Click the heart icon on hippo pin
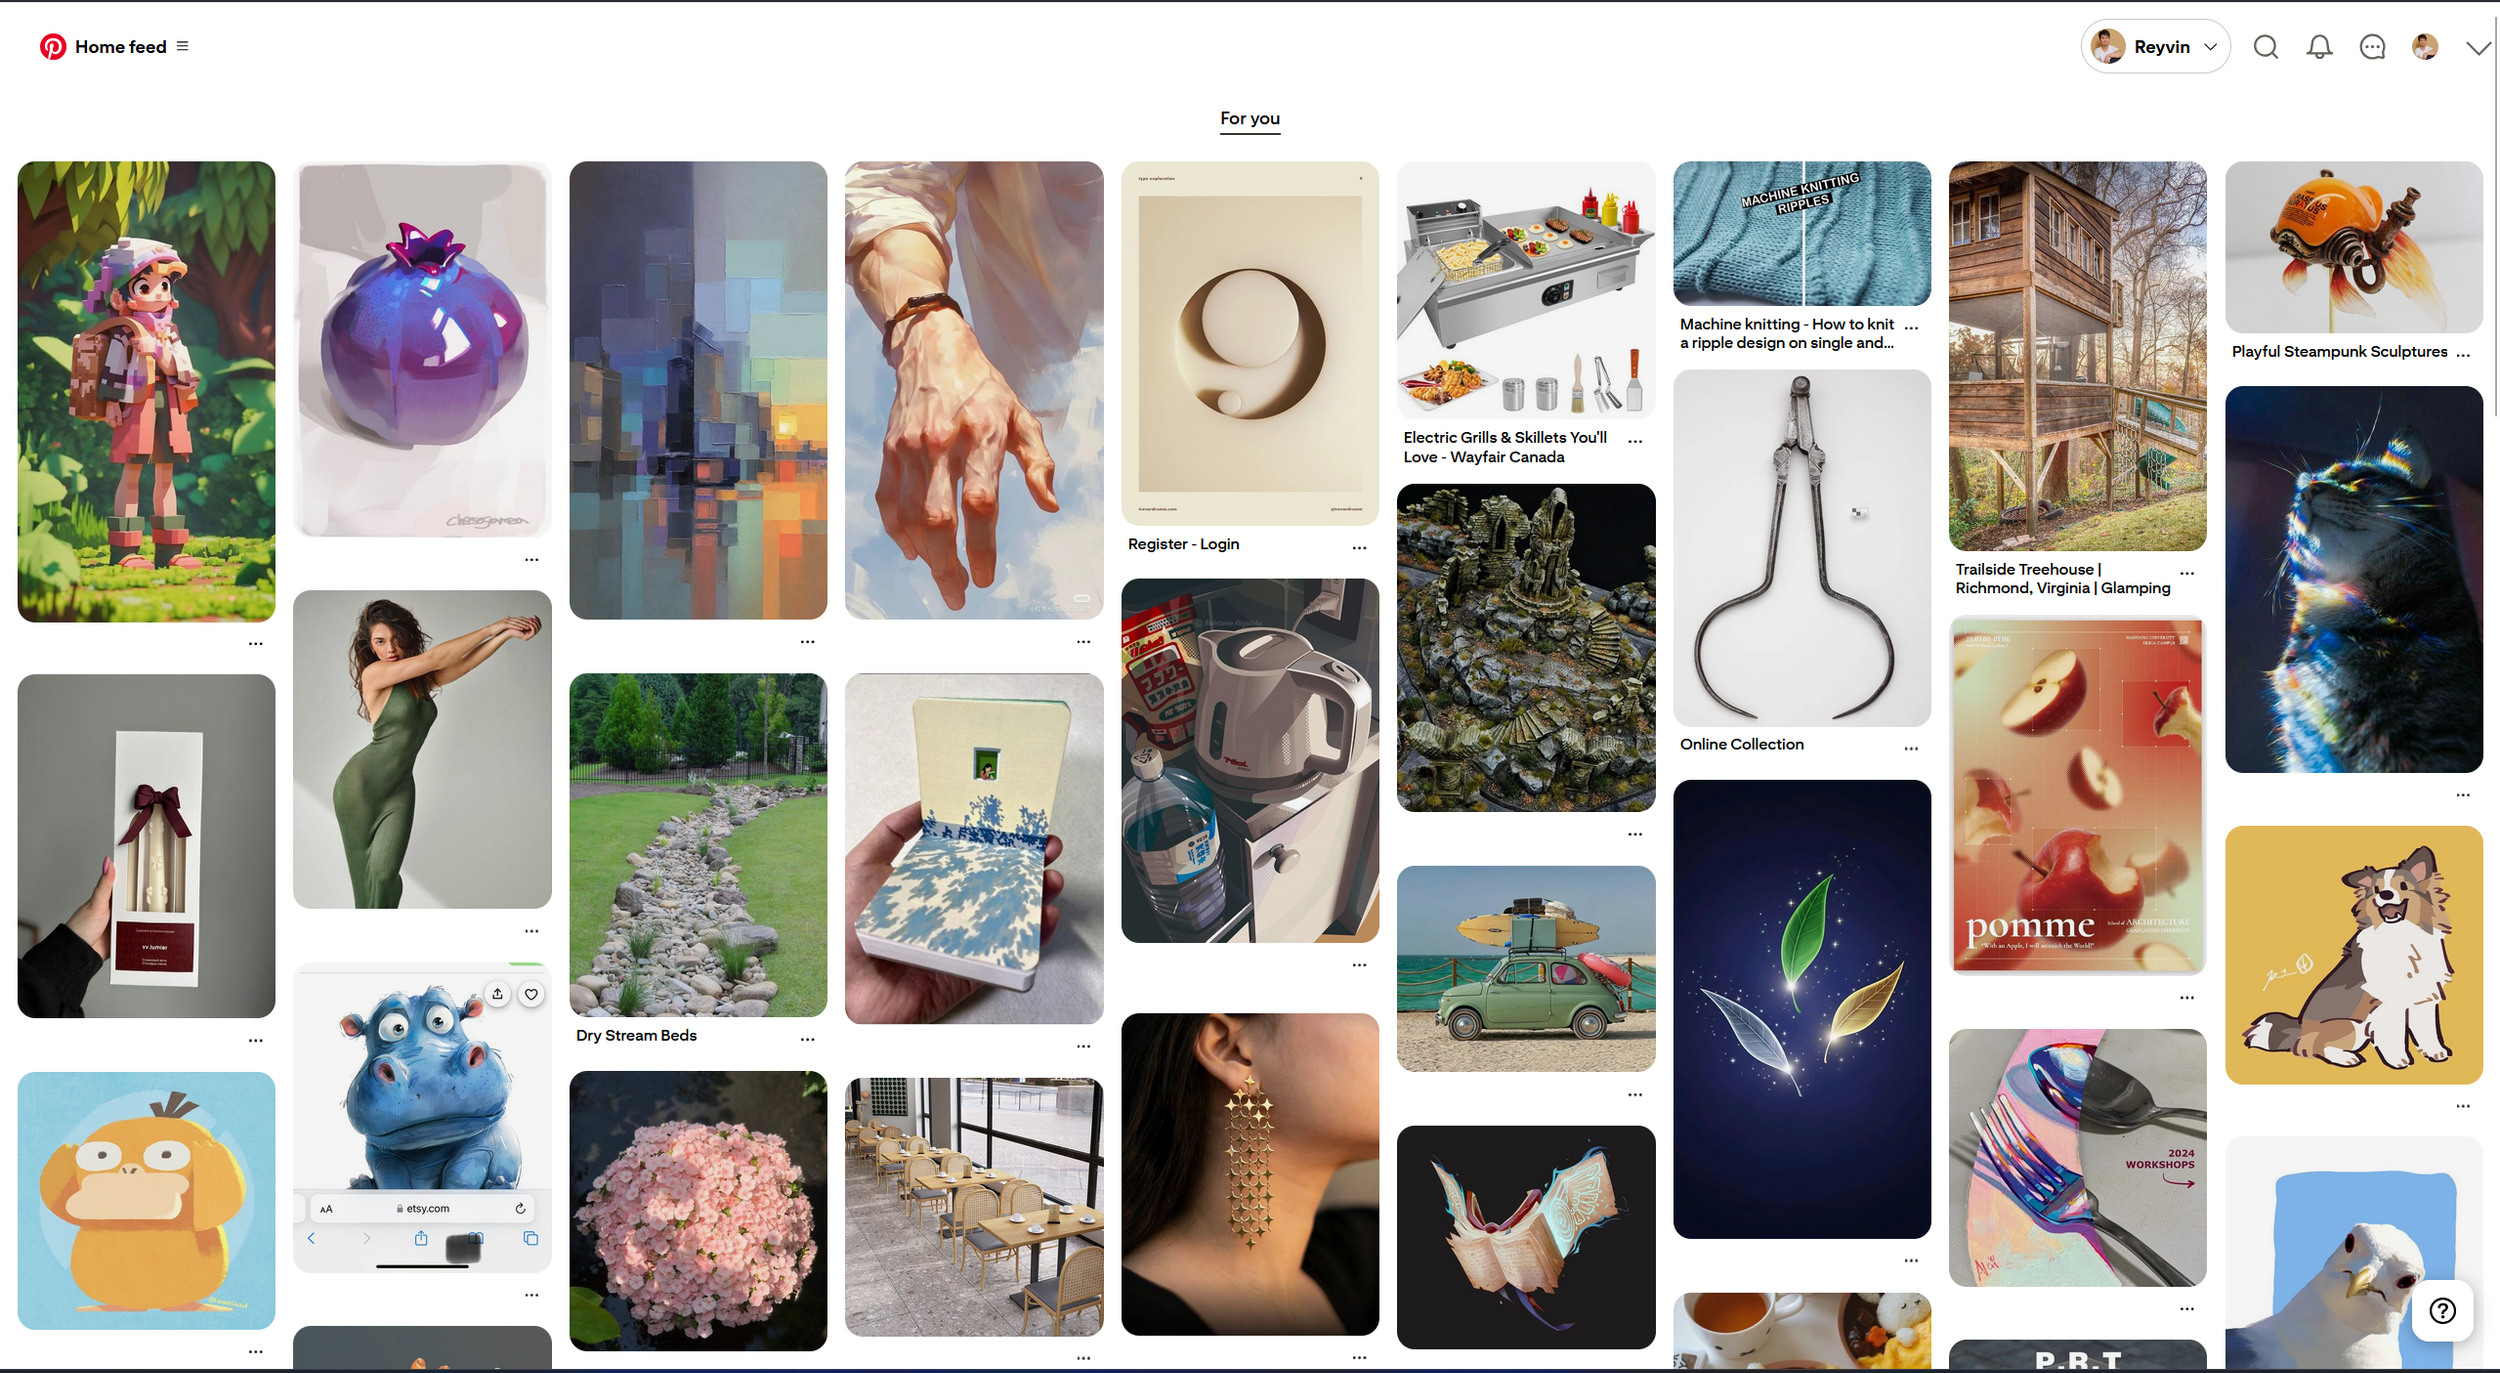 [x=532, y=994]
